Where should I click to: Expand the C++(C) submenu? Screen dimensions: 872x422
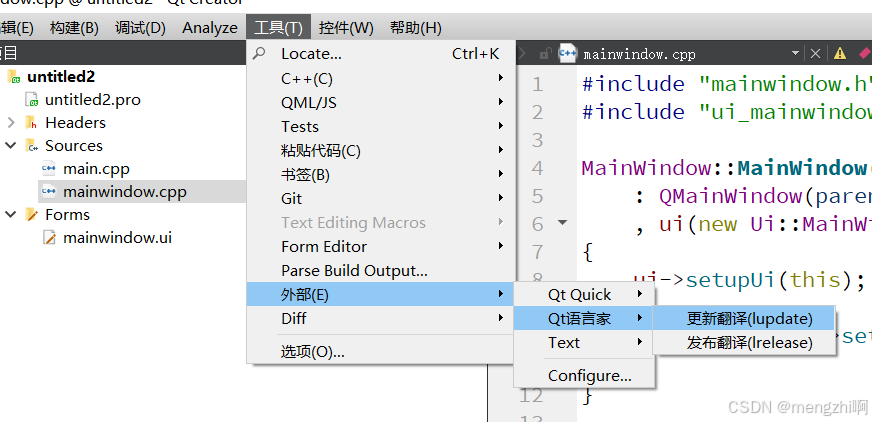[381, 78]
